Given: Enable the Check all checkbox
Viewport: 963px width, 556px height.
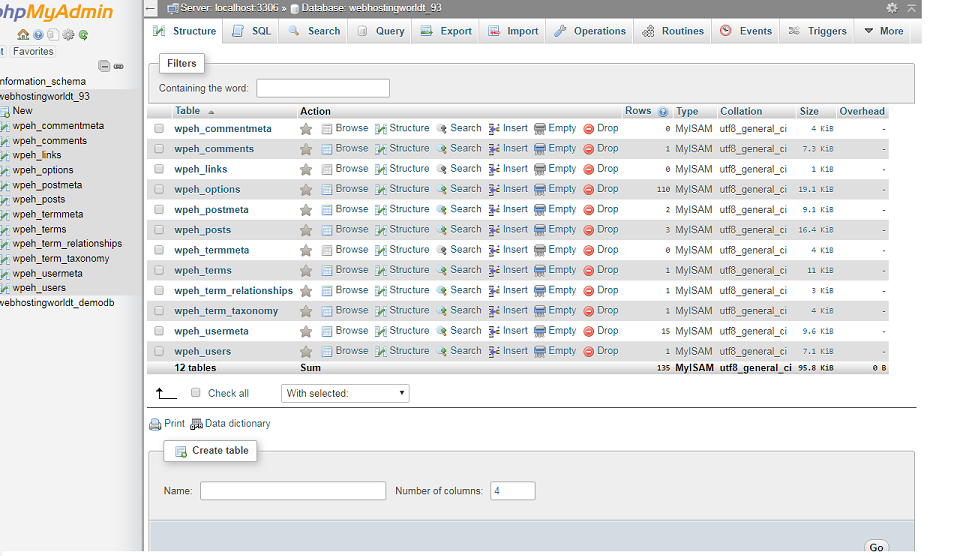Looking at the screenshot, I should point(196,393).
